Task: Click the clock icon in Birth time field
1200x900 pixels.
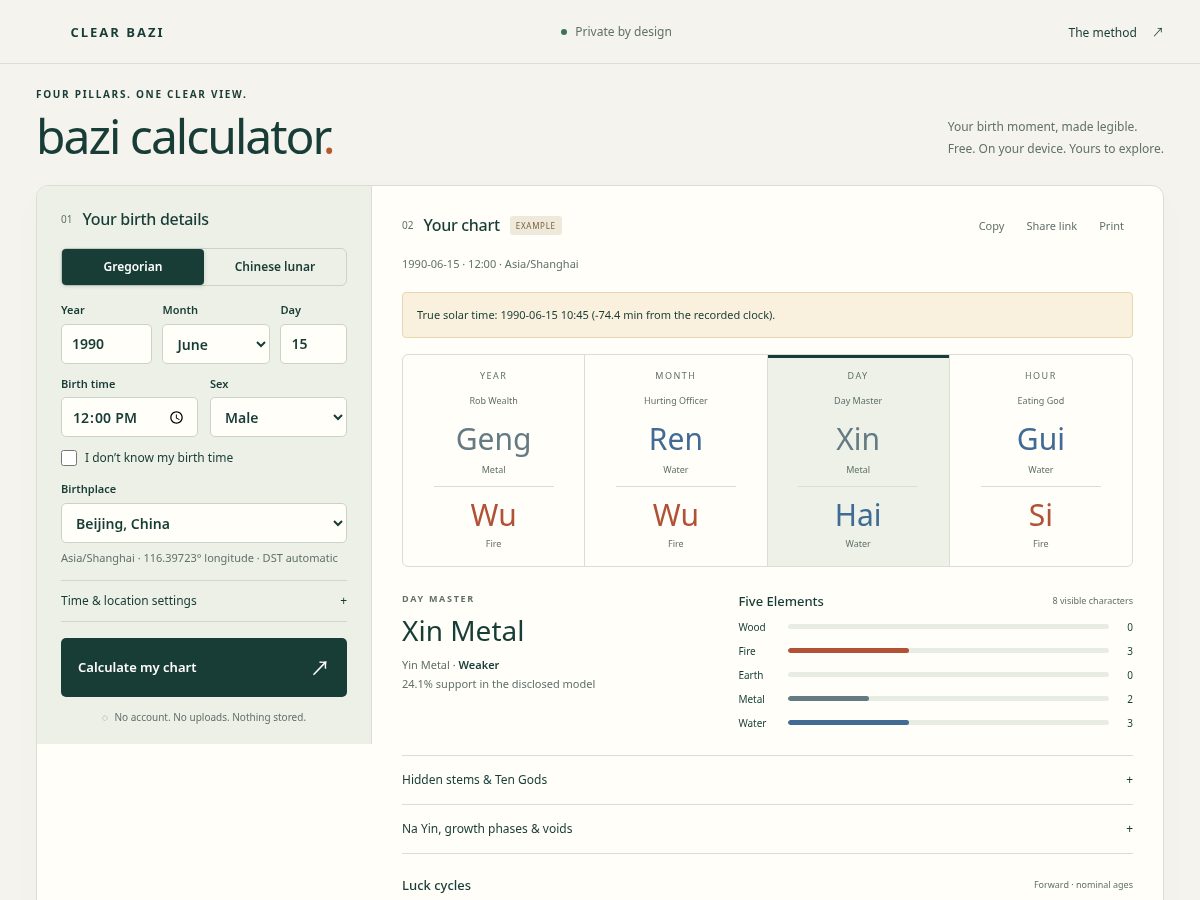Action: (177, 418)
